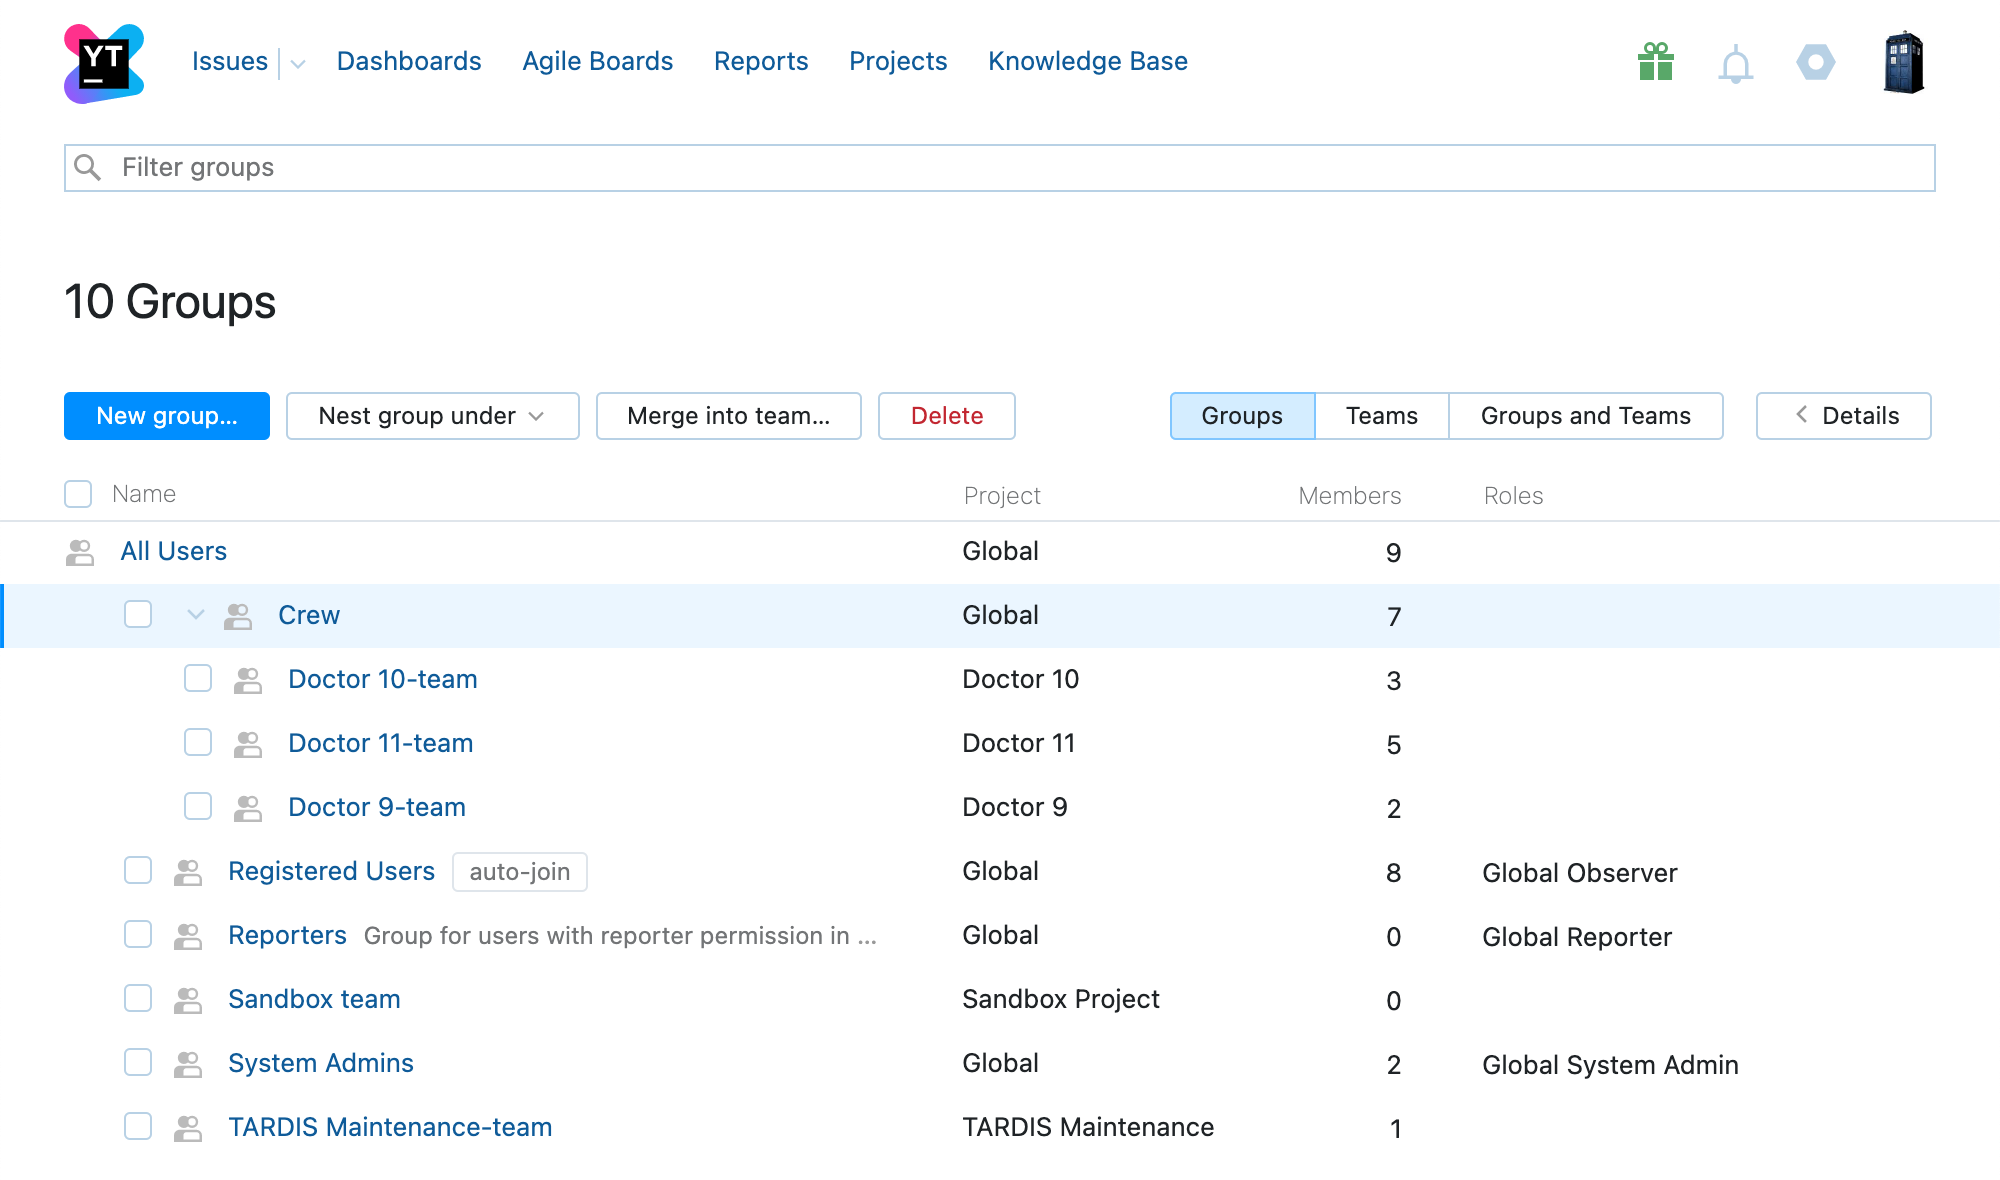This screenshot has width=2000, height=1180.
Task: Click the New group button
Action: (x=166, y=416)
